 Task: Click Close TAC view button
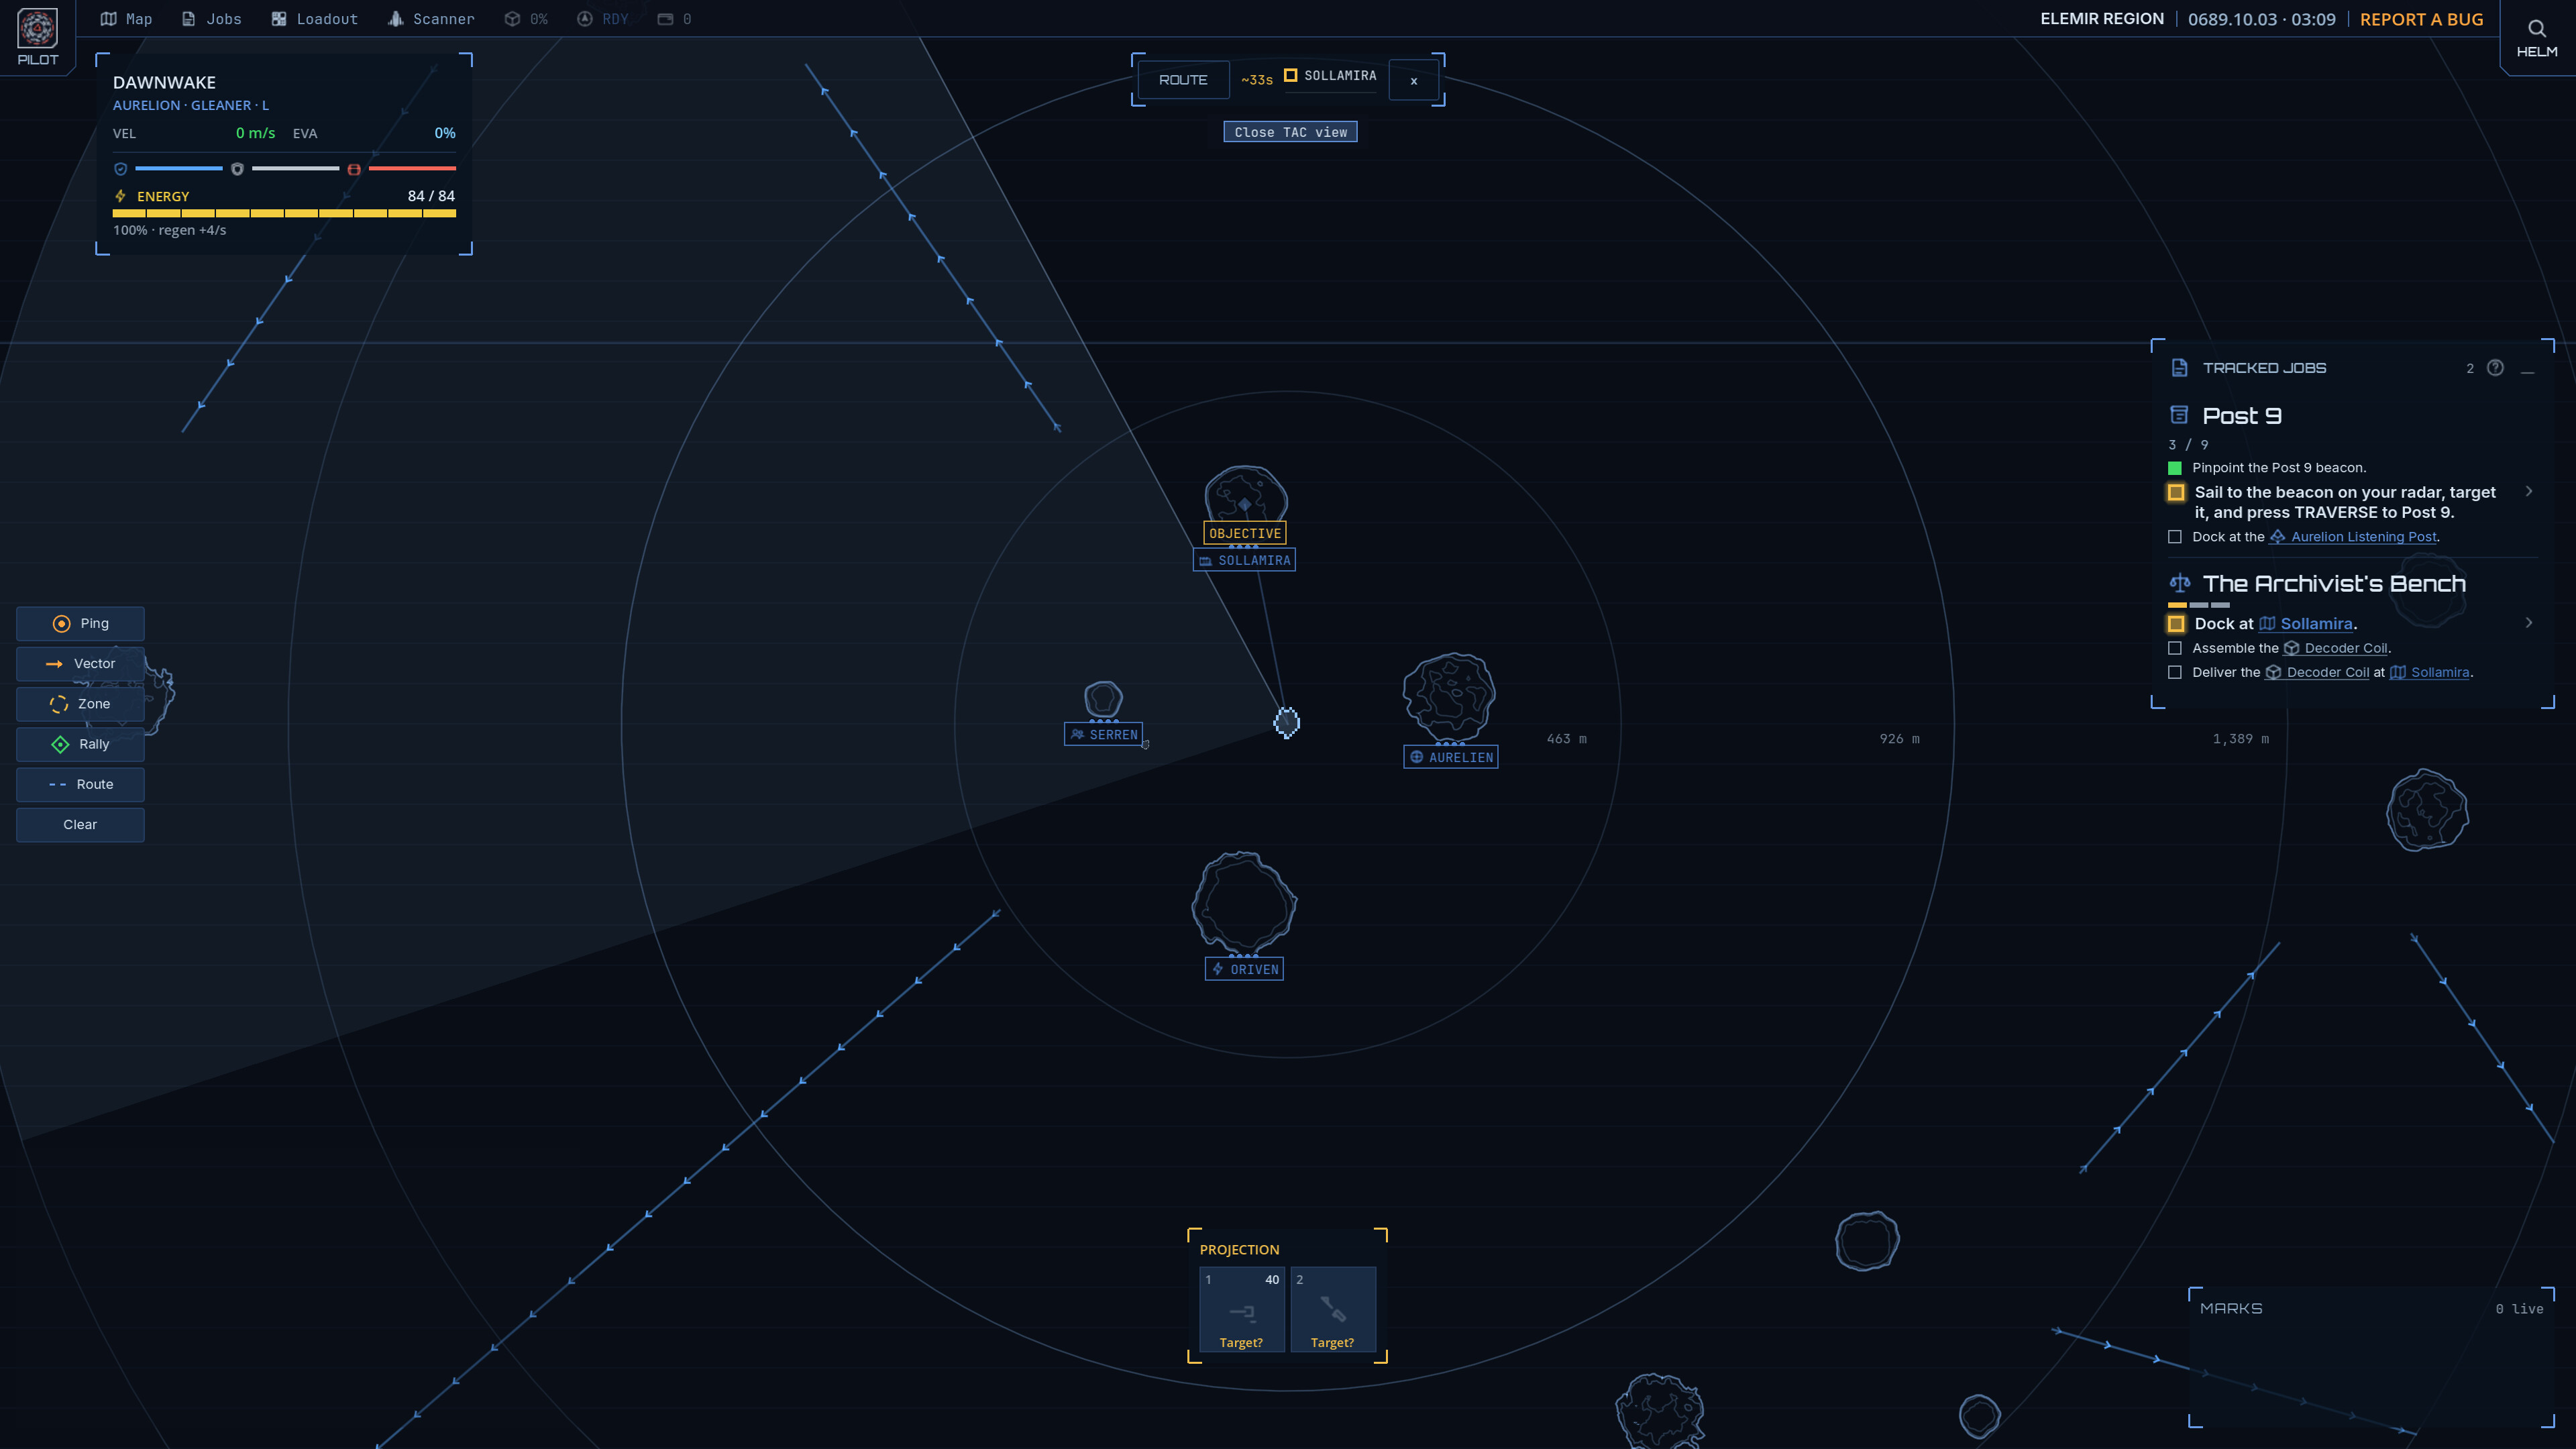[1290, 132]
